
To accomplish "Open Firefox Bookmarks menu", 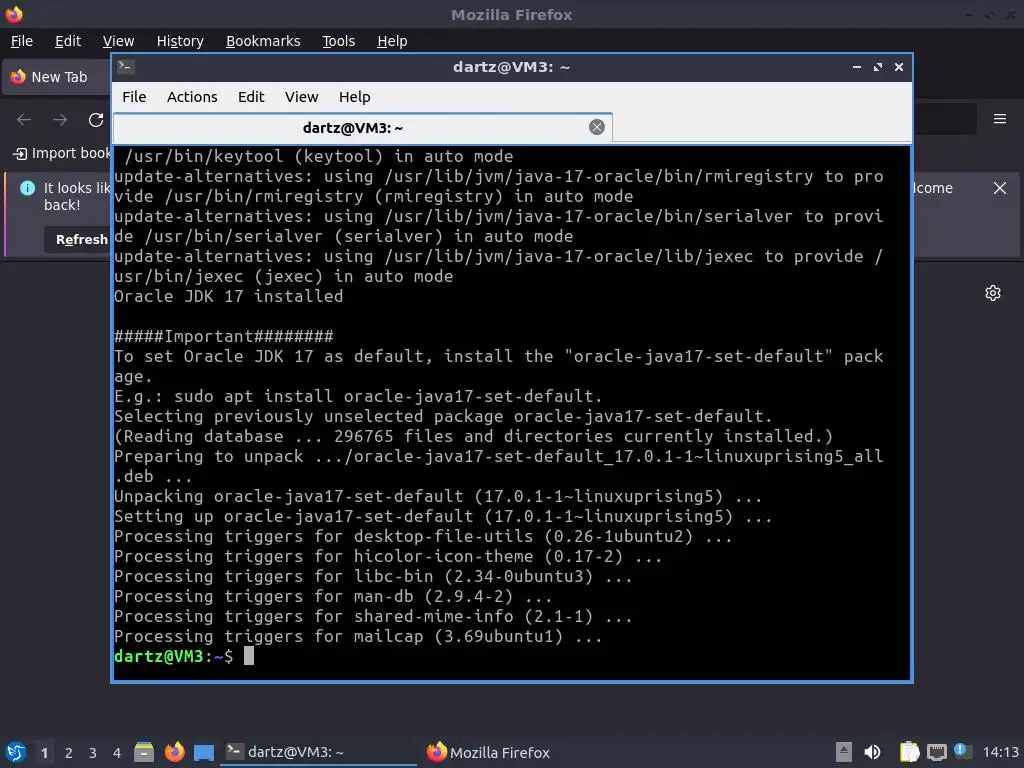I will (x=263, y=40).
